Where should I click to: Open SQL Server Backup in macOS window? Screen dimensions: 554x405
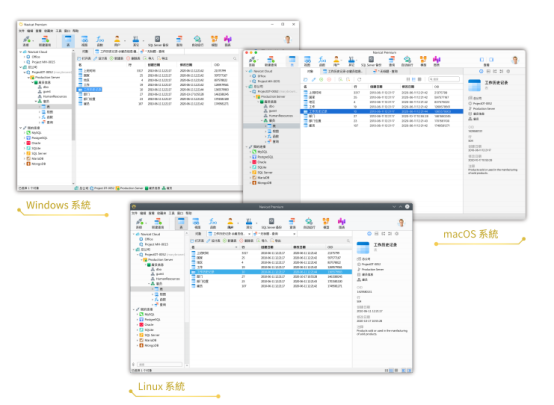coord(371,60)
